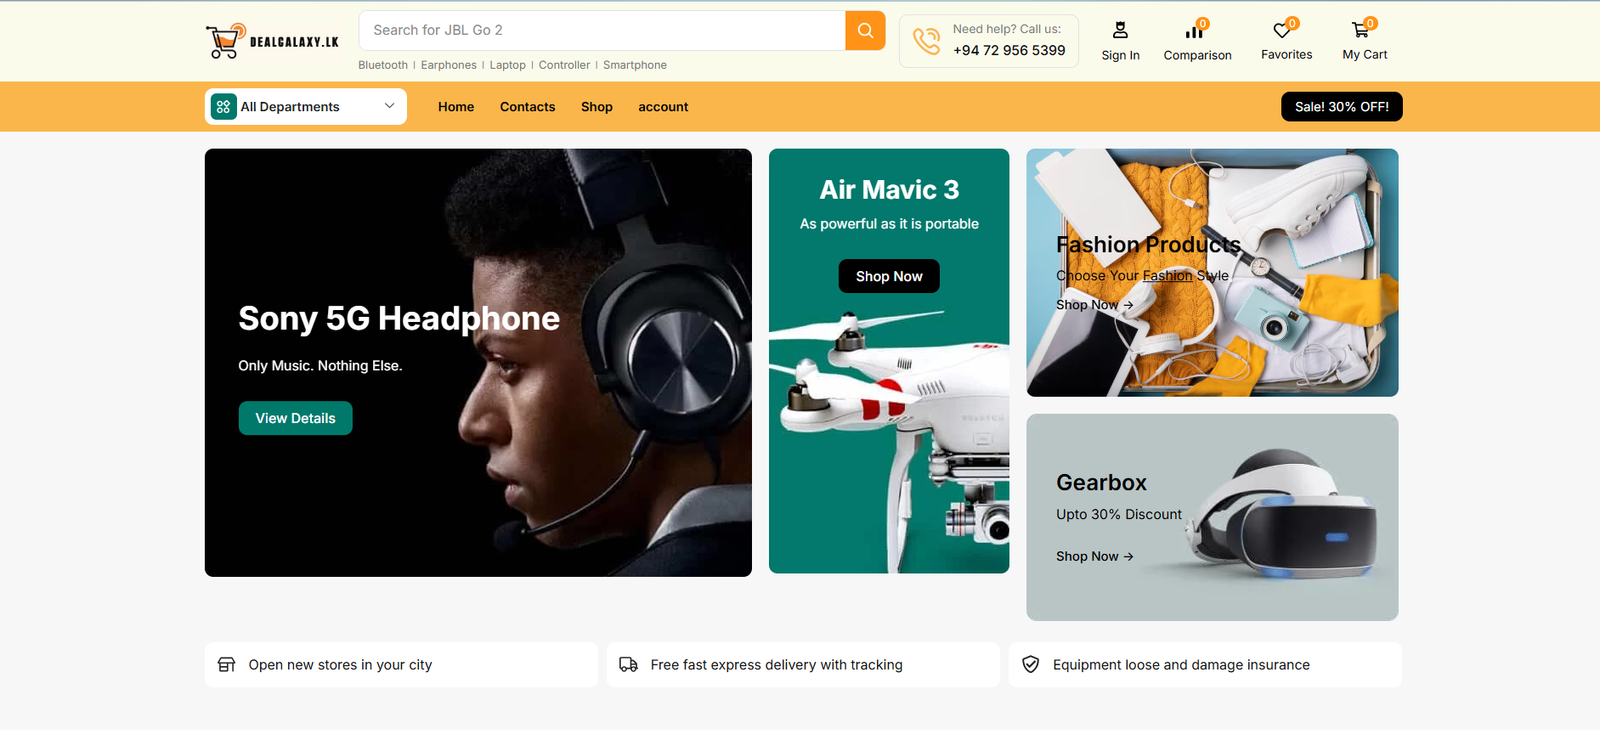Click the phone call support icon
The width and height of the screenshot is (1600, 734).
pyautogui.click(x=927, y=41)
